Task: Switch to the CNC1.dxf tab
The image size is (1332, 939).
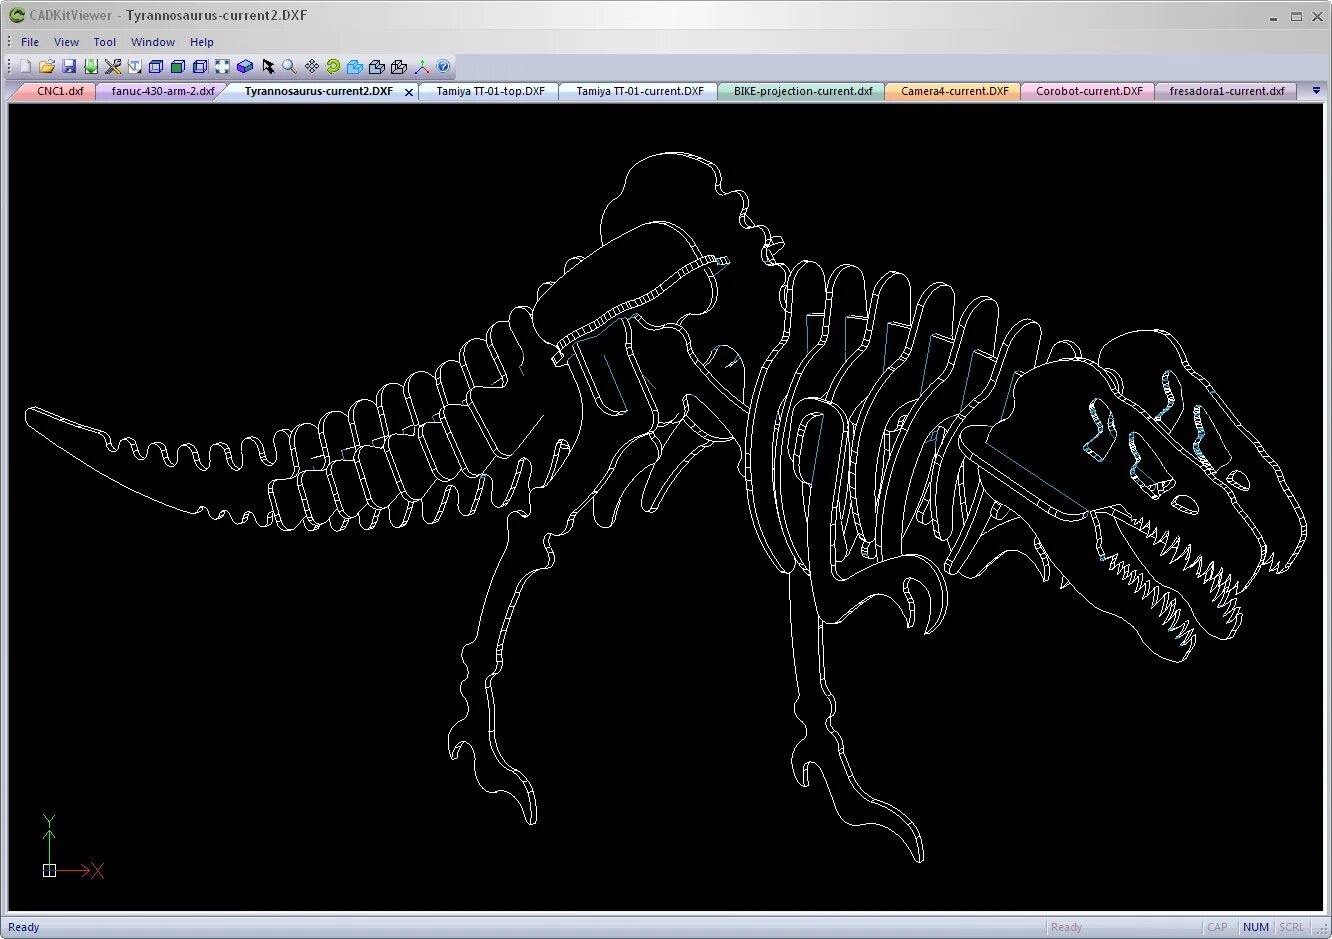Action: coord(55,91)
